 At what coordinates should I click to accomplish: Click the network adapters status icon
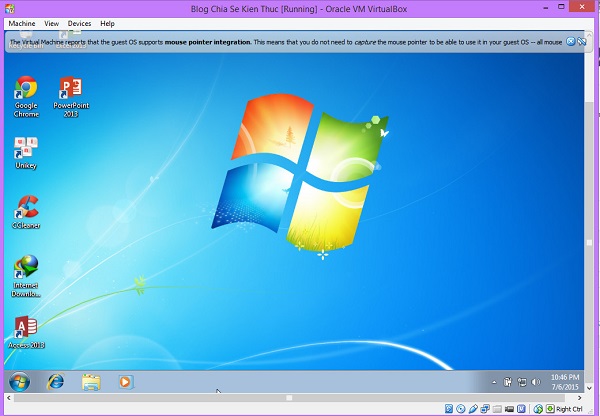[485, 409]
